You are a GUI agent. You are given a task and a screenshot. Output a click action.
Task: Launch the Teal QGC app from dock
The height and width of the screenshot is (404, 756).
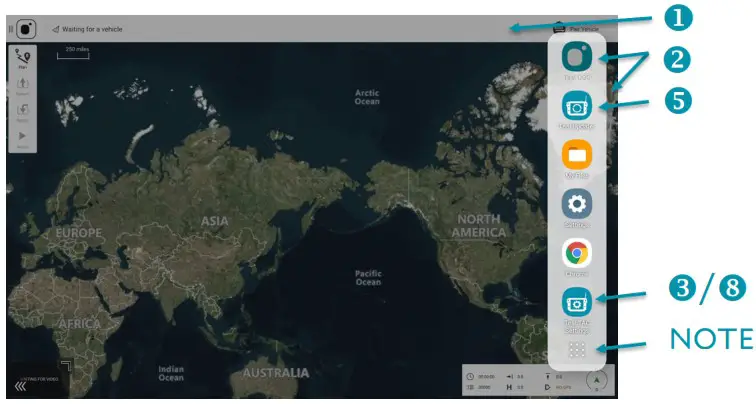point(577,57)
